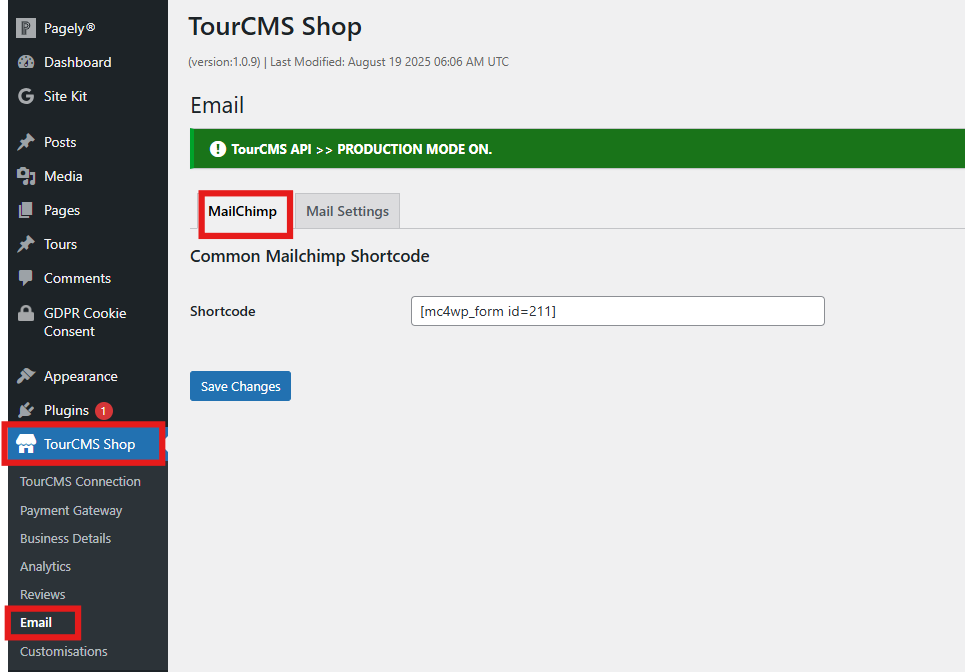The image size is (965, 672).
Task: Open the Customisations submenu
Action: coord(63,651)
